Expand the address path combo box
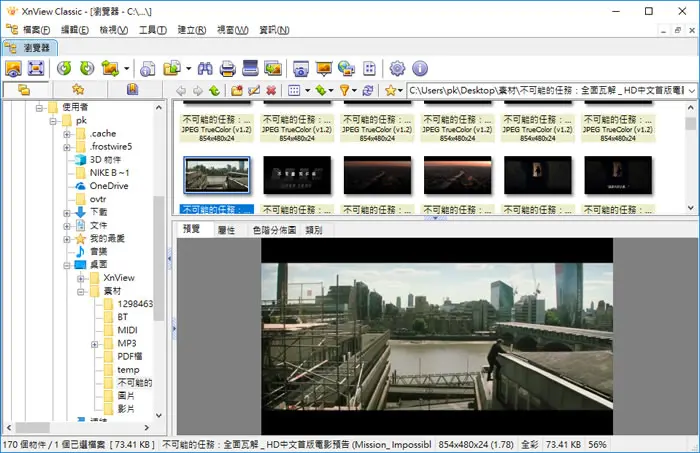The image size is (700, 453). [692, 91]
